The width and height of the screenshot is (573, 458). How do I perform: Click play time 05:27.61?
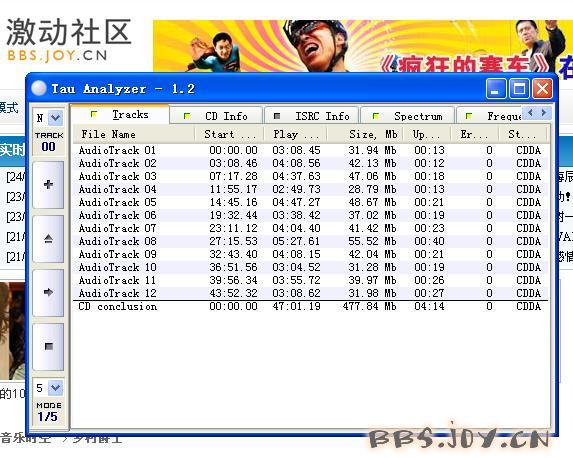(296, 241)
